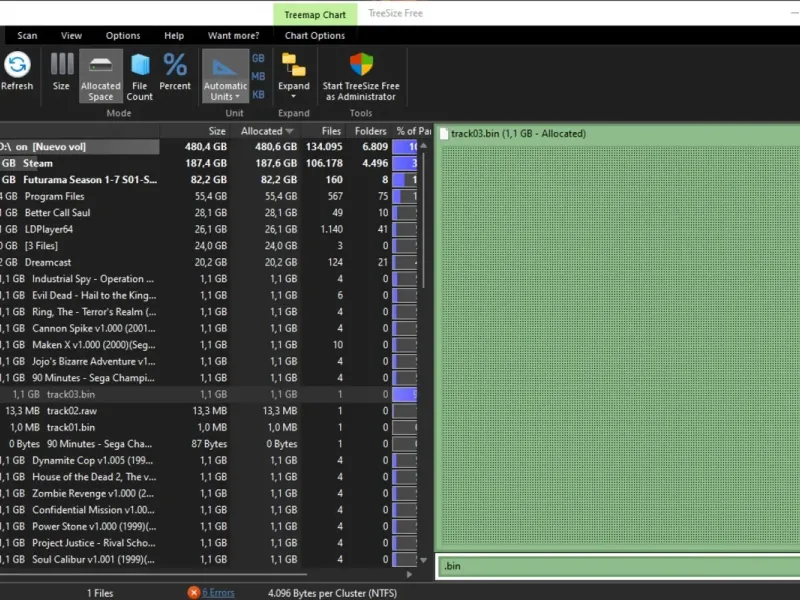The width and height of the screenshot is (800, 600).
Task: Open the Scan menu
Action: (x=27, y=36)
